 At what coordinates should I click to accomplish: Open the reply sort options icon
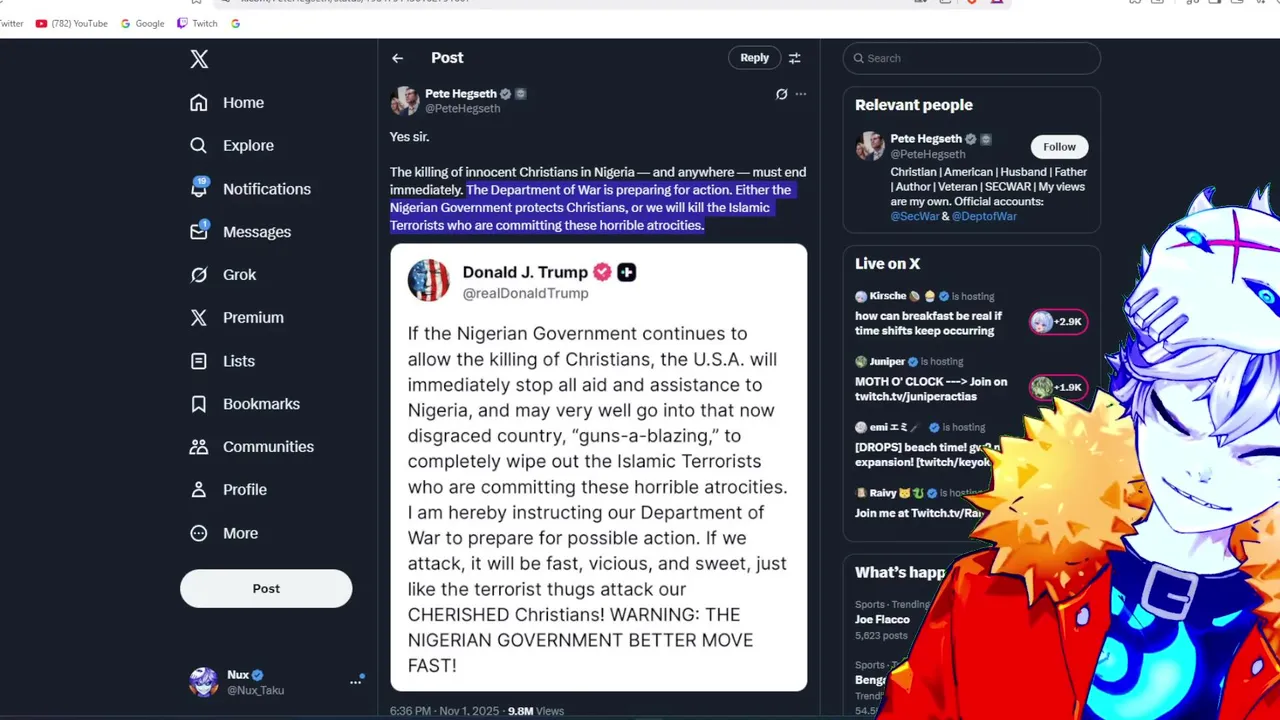click(795, 58)
